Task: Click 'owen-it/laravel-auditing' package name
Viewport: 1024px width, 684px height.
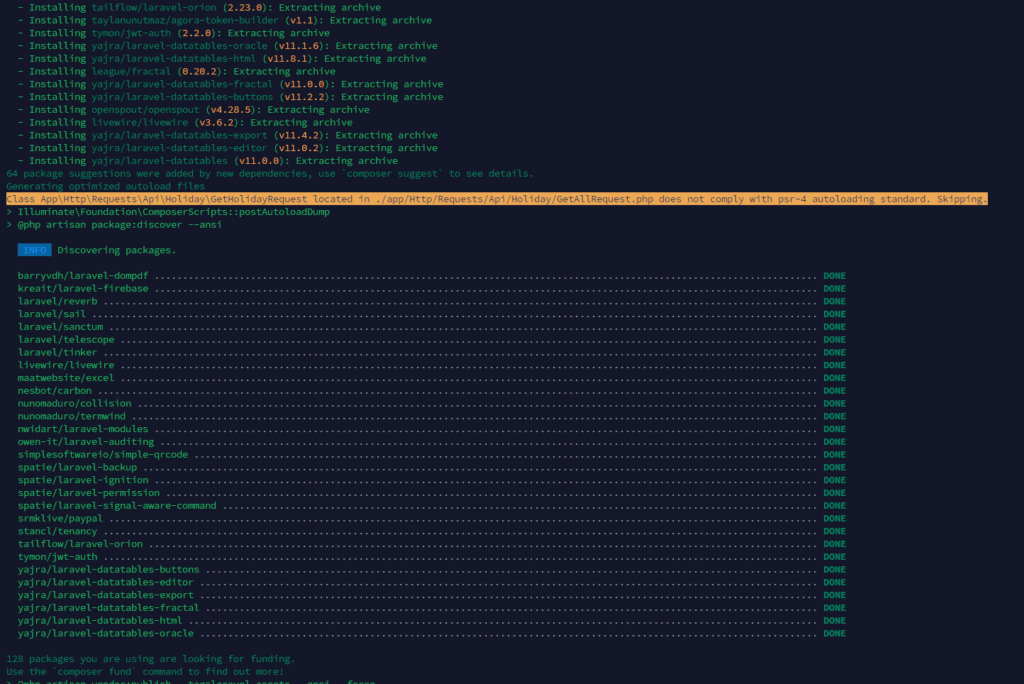Action: point(86,442)
